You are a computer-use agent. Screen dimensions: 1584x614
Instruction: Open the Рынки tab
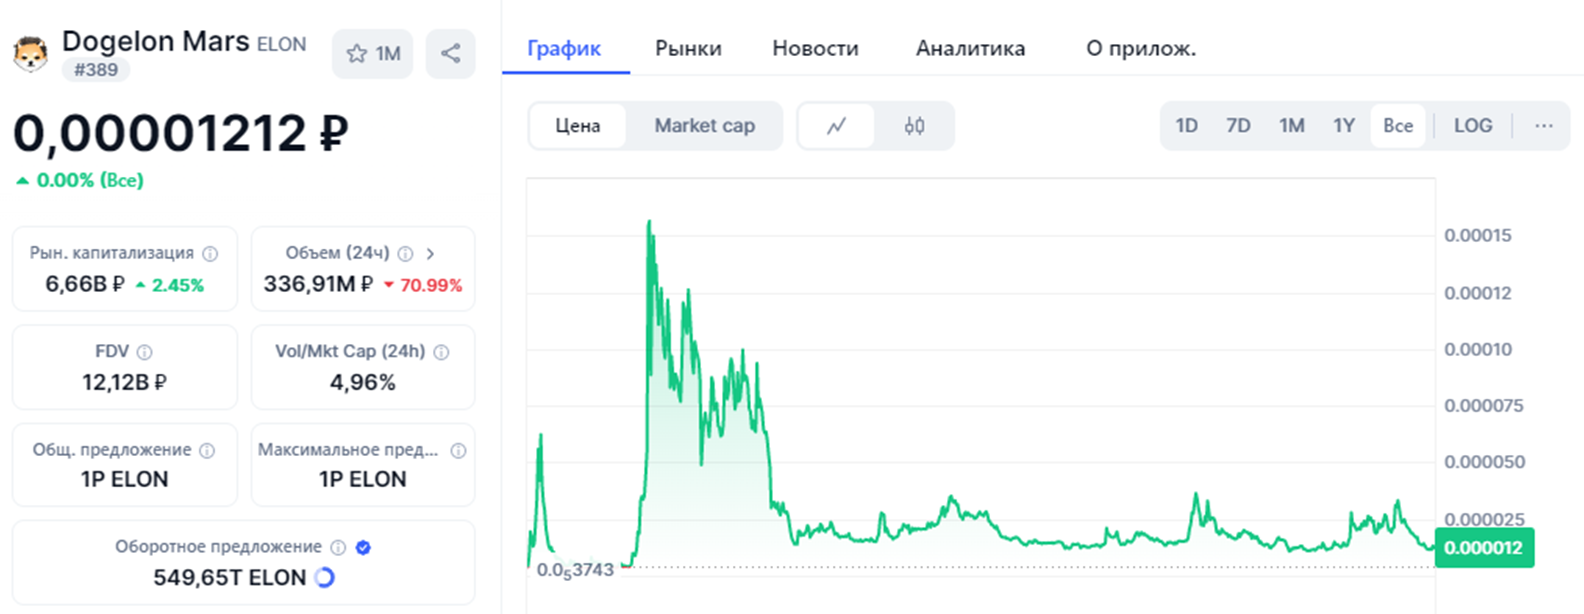point(688,48)
